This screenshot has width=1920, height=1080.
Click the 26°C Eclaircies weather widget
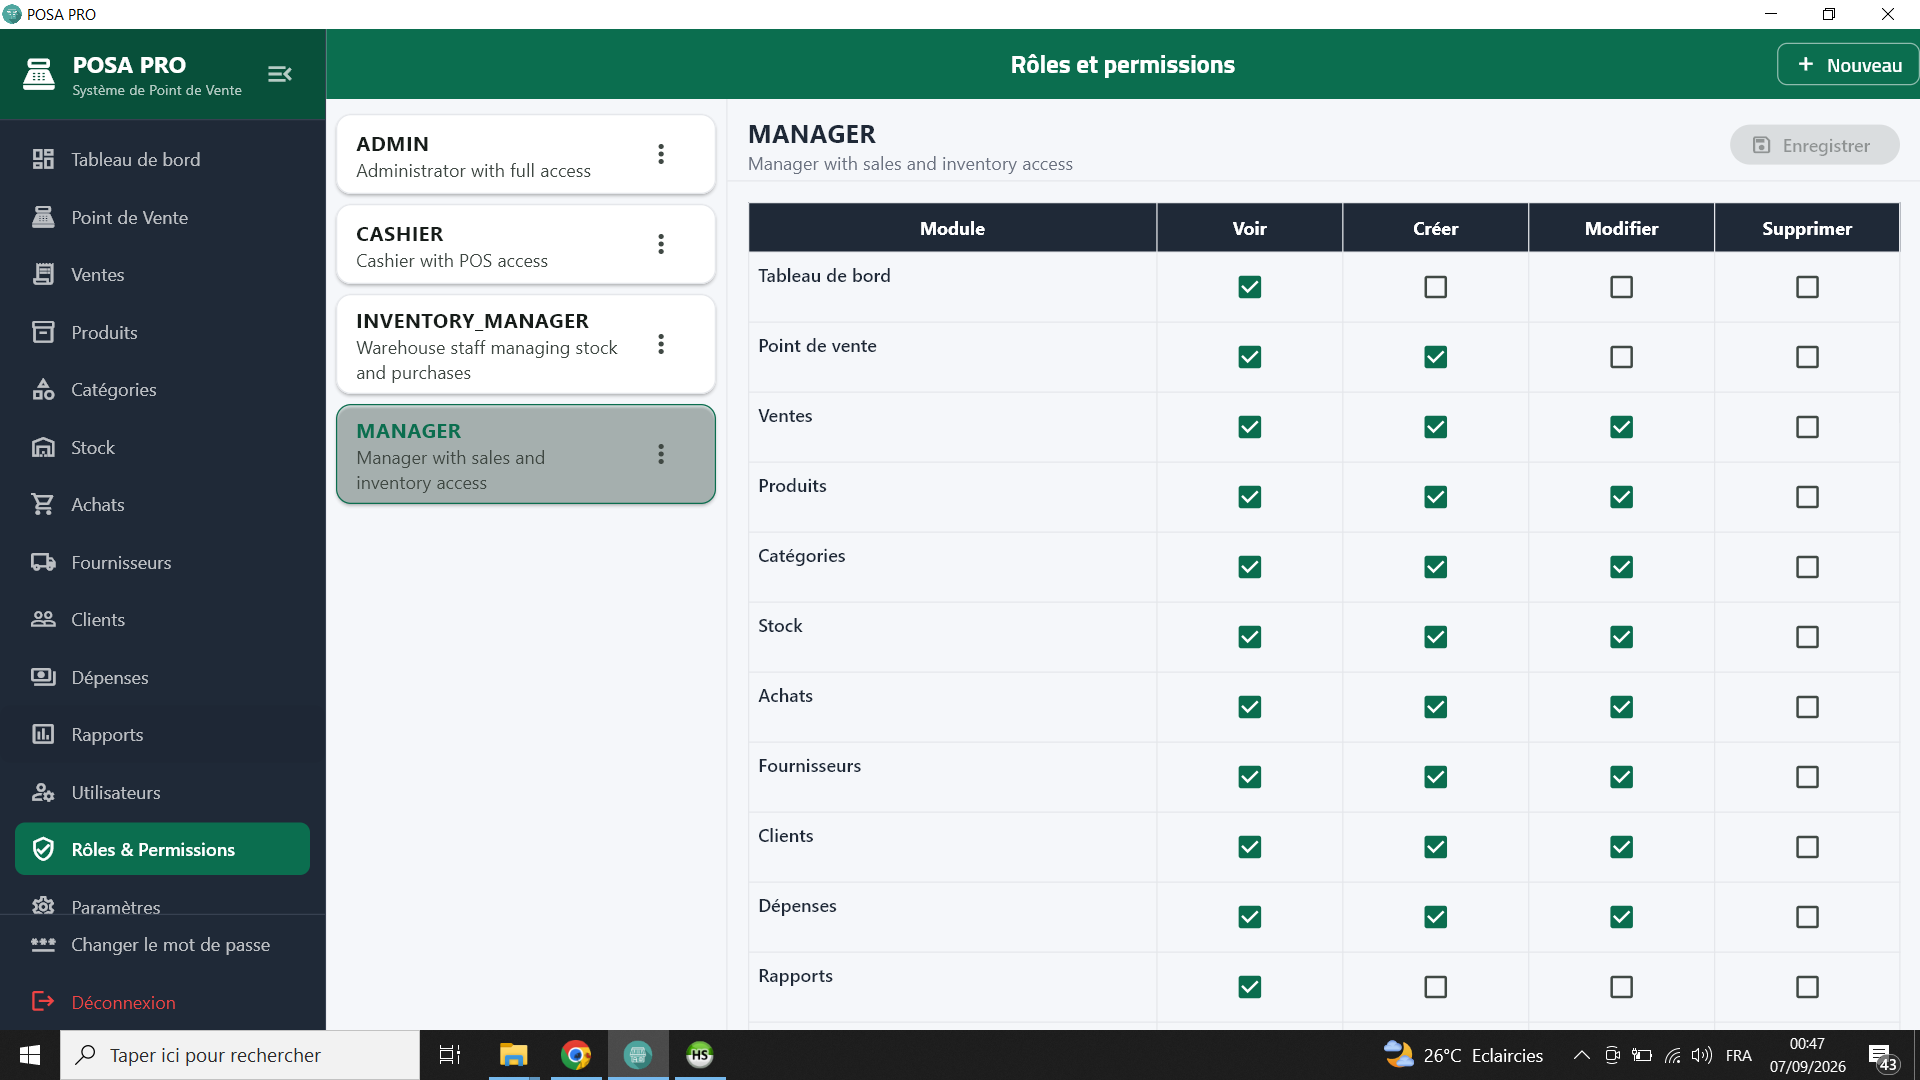pyautogui.click(x=1463, y=1055)
